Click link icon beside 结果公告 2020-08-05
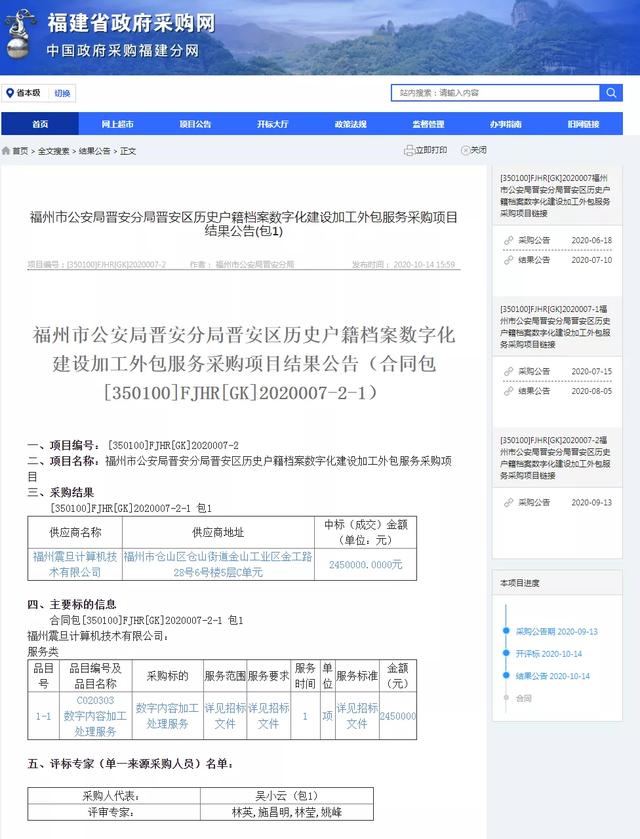The width and height of the screenshot is (640, 839). (508, 391)
